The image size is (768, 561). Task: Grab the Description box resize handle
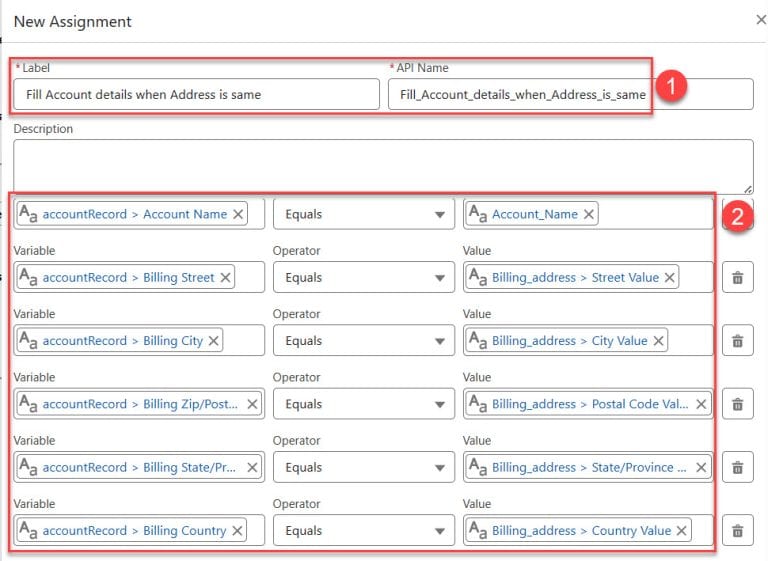point(748,190)
